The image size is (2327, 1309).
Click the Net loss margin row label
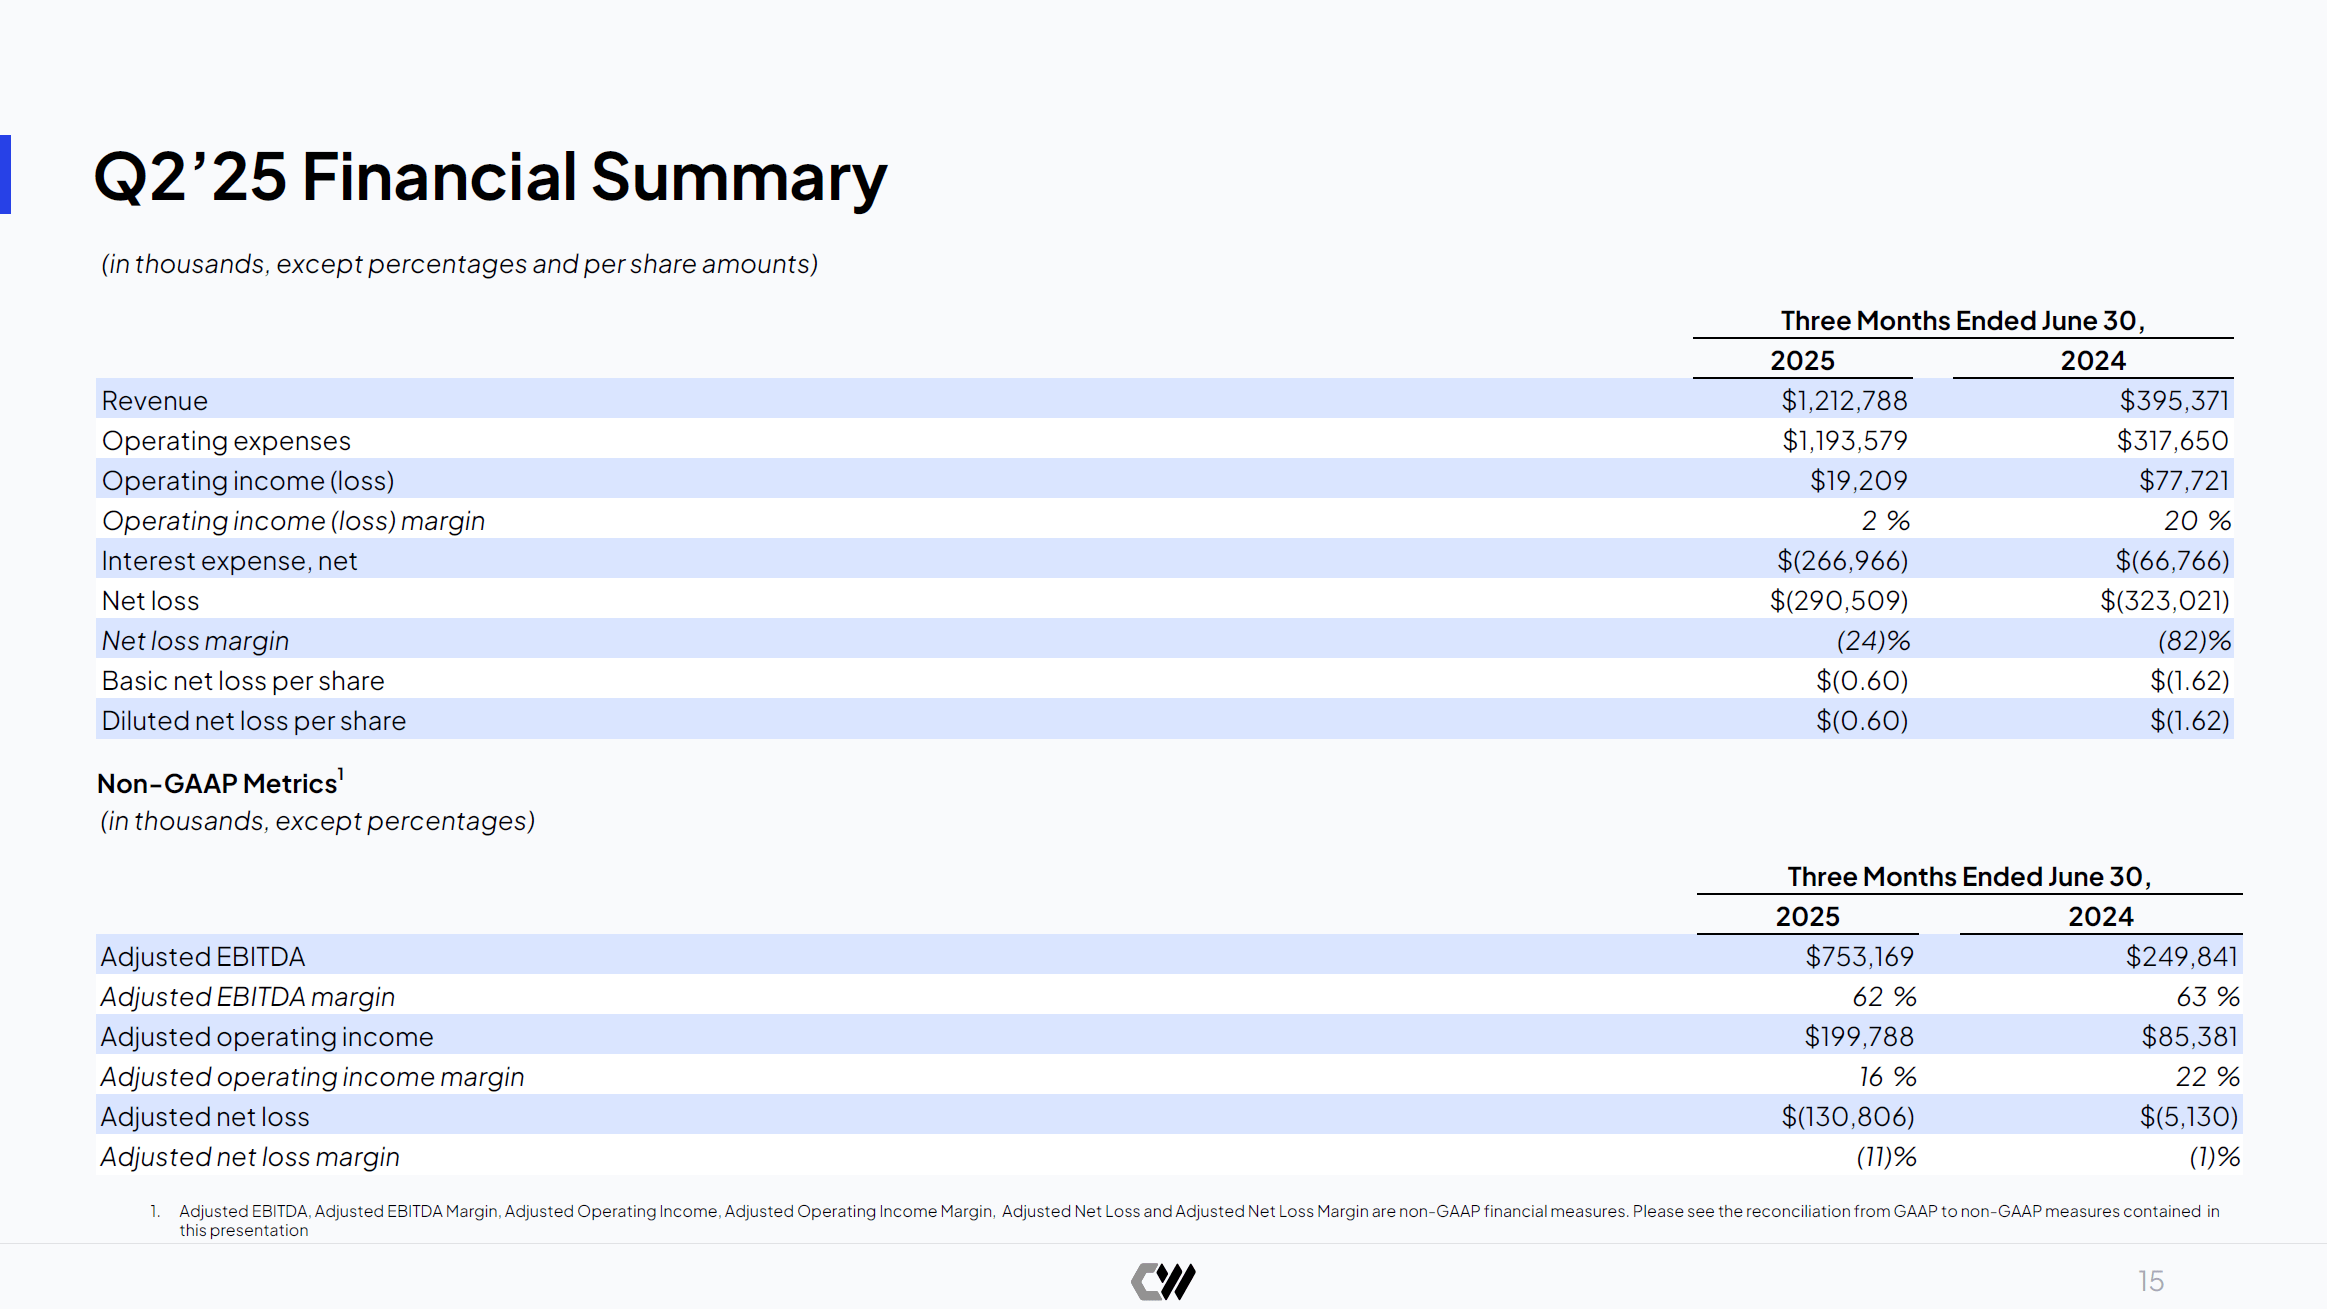point(195,641)
